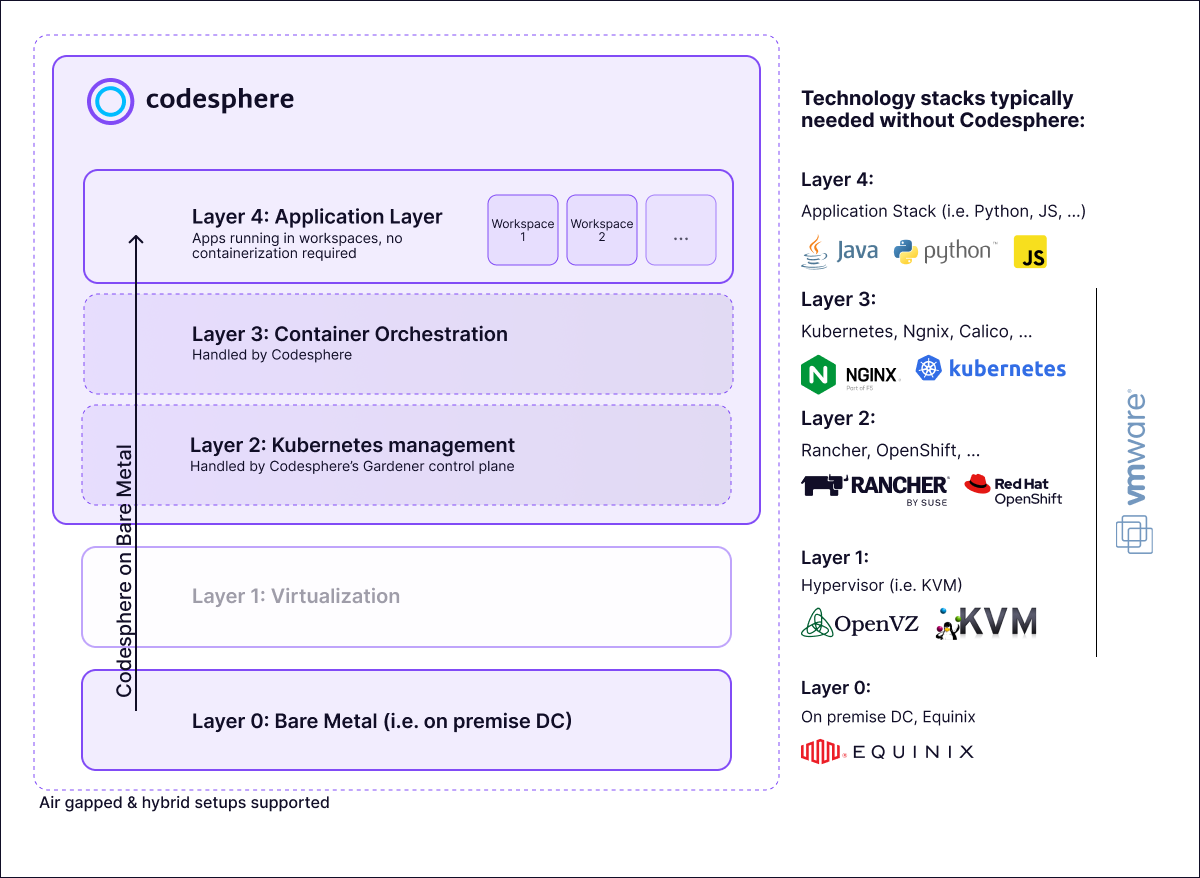The width and height of the screenshot is (1200, 878).
Task: Click the Layer 3: Container Orchestration heading
Action: coord(350,334)
